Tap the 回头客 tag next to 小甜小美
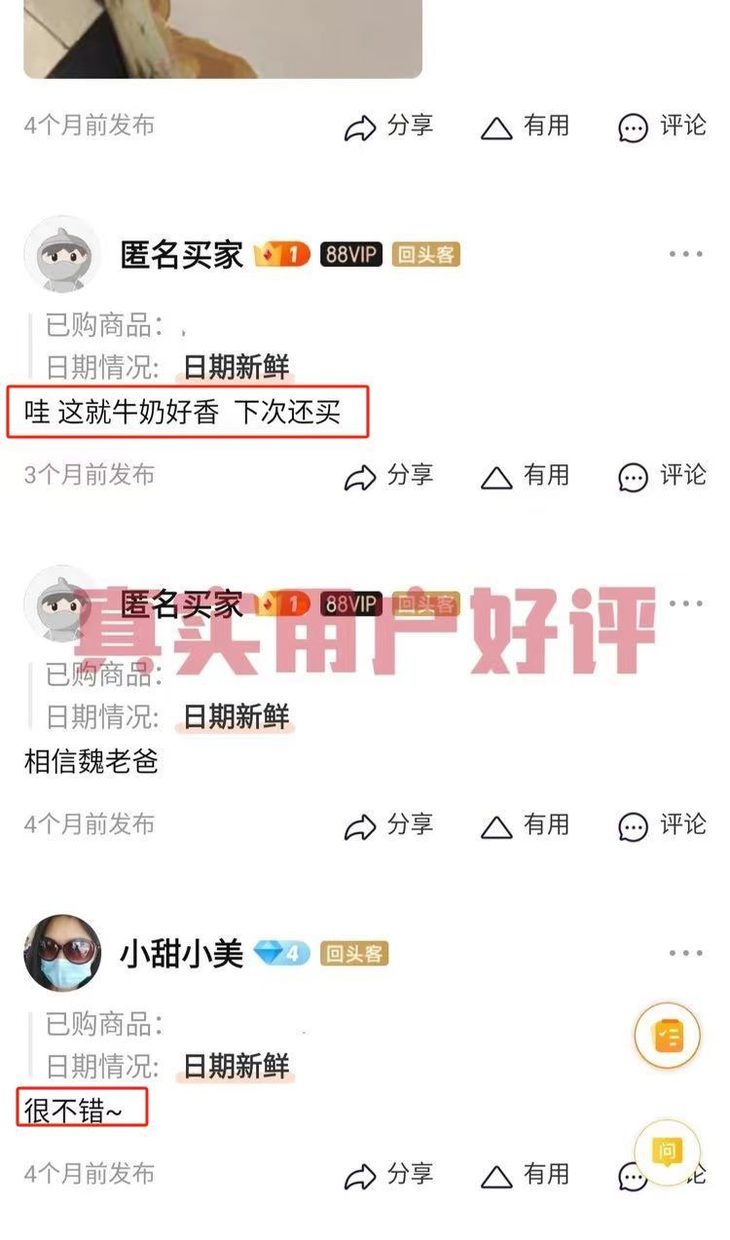 pos(353,954)
